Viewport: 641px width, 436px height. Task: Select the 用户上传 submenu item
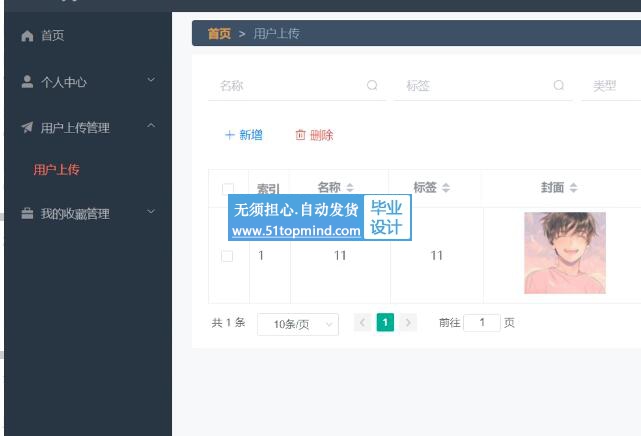[56, 170]
